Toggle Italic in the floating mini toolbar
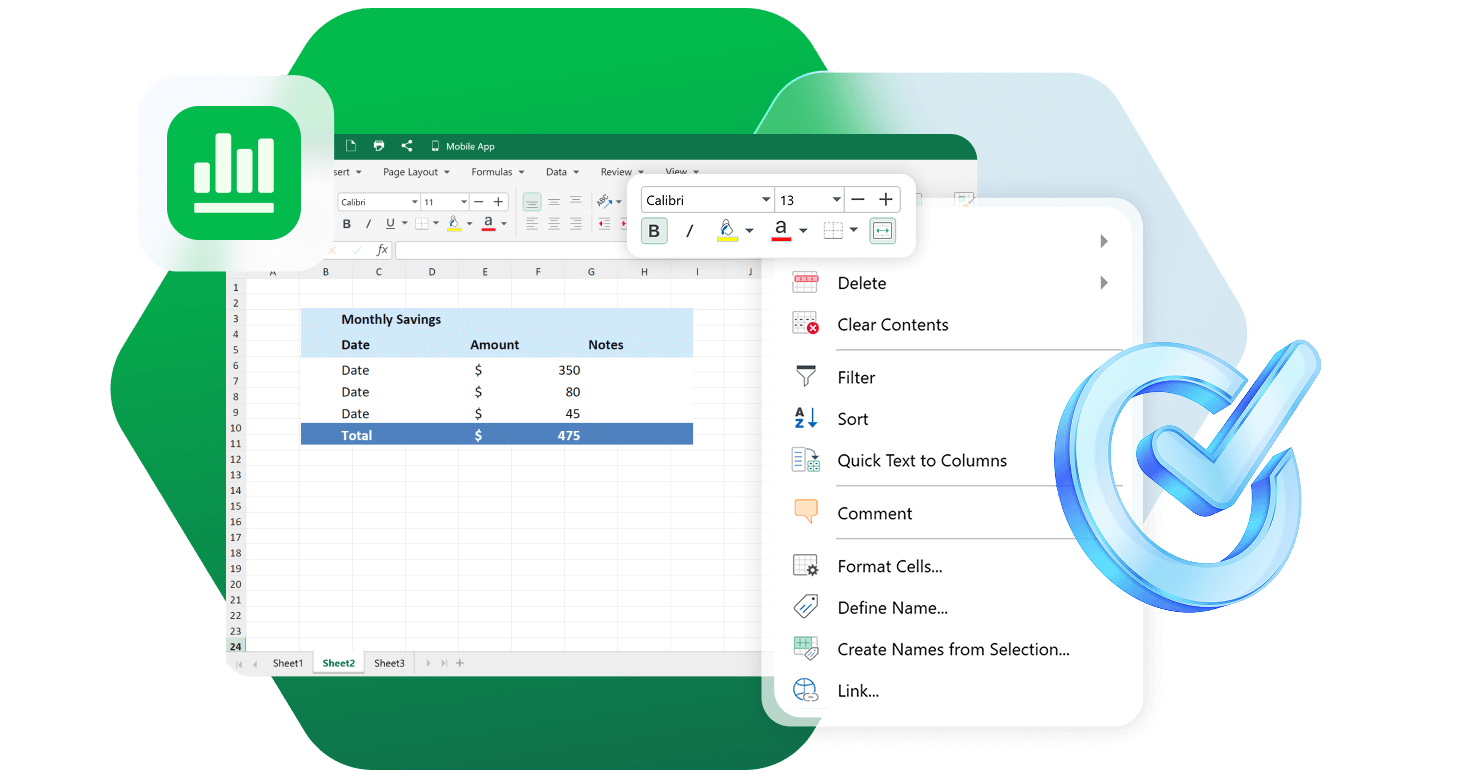 (x=689, y=231)
